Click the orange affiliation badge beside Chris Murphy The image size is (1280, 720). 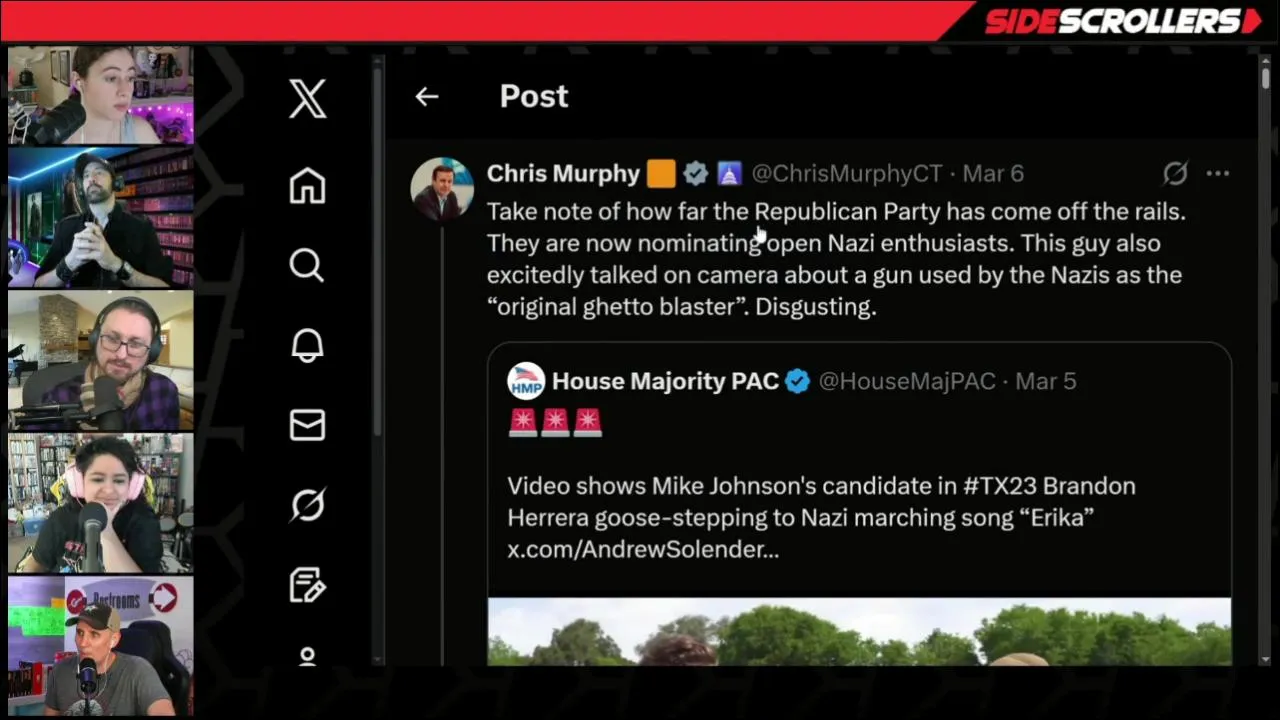click(x=661, y=174)
